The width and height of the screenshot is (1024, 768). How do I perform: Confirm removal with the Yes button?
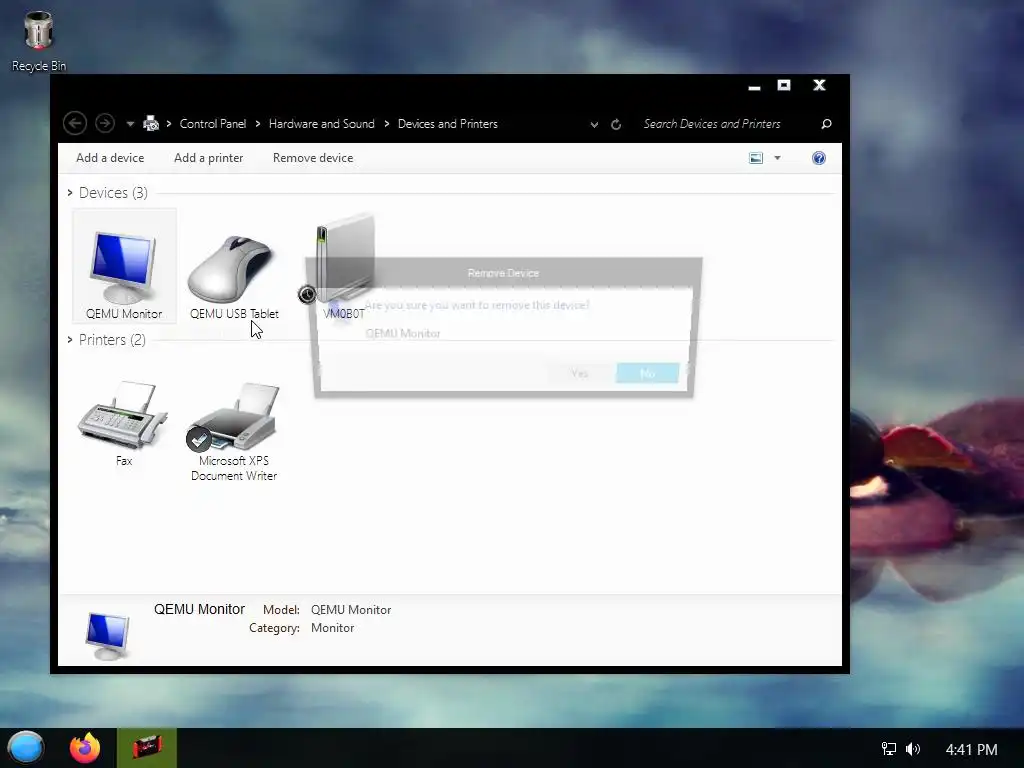click(x=579, y=373)
